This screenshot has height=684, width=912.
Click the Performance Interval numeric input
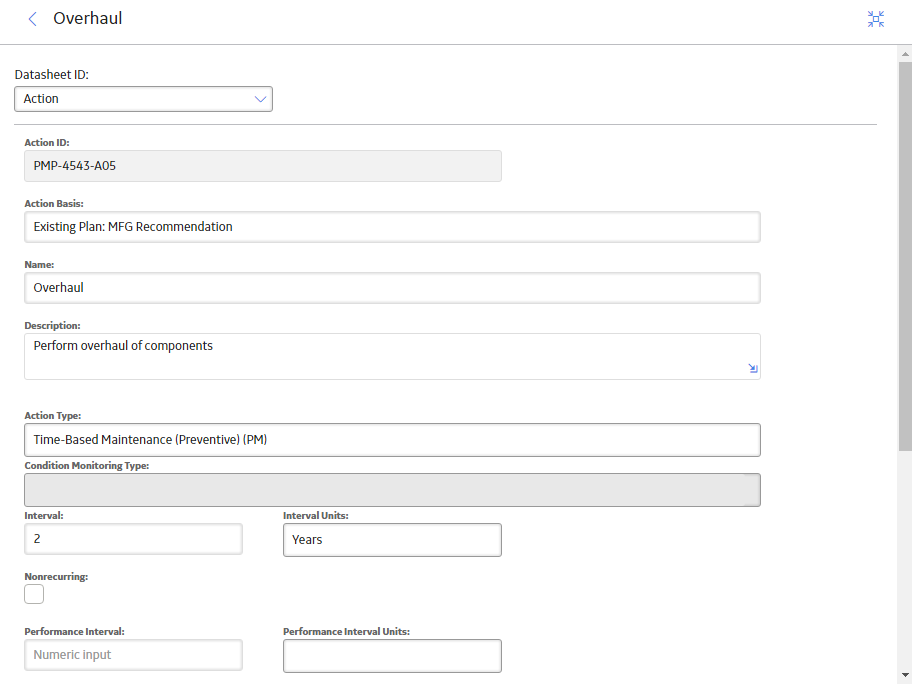click(133, 655)
